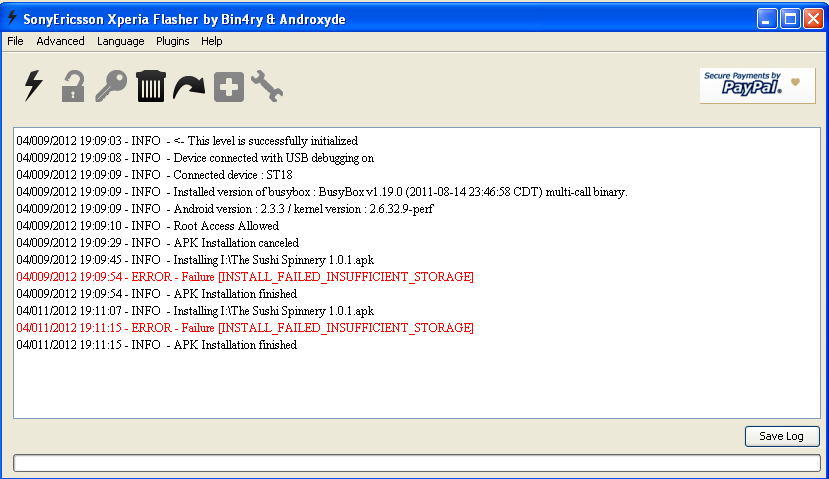Click the plus APK install icon
The width and height of the screenshot is (829, 479).
[x=229, y=87]
